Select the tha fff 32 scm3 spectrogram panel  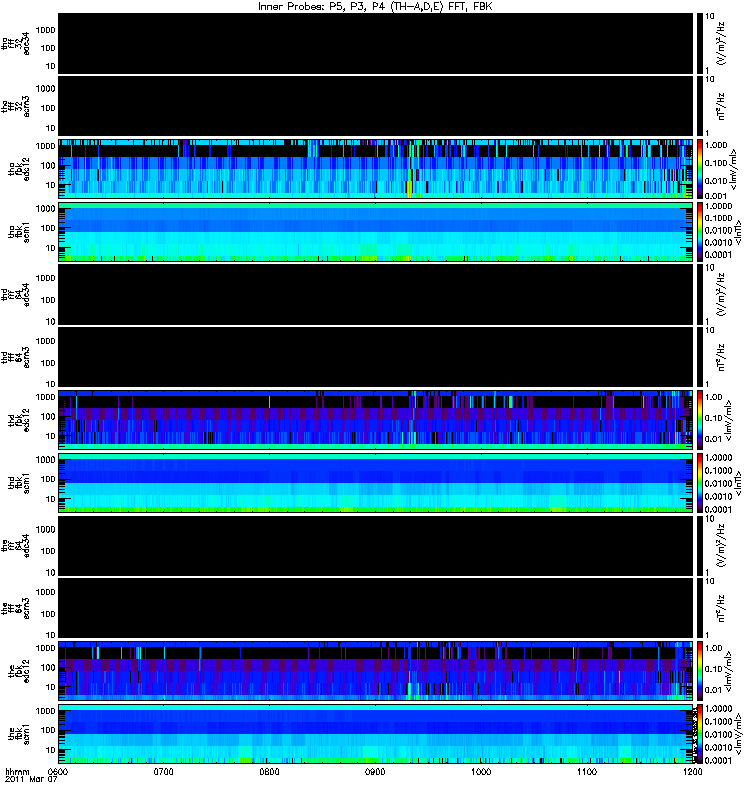click(376, 106)
